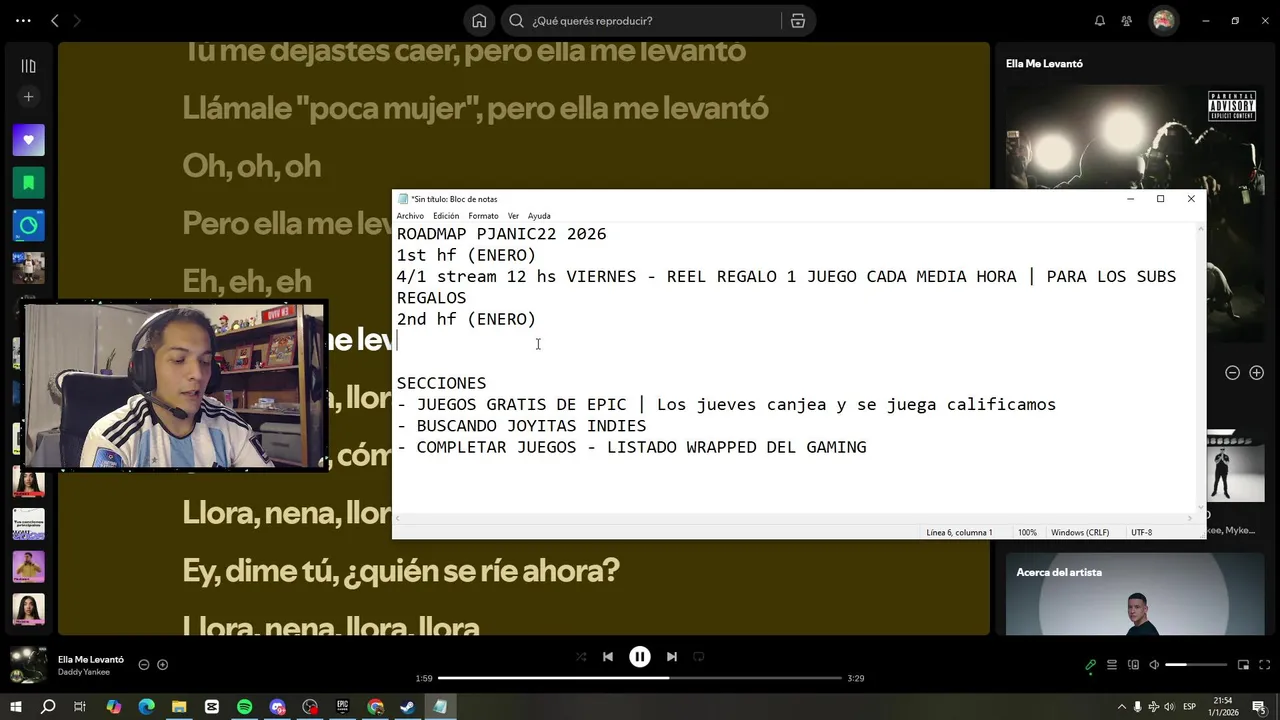Open Ayuda menu in Notepad

[539, 216]
